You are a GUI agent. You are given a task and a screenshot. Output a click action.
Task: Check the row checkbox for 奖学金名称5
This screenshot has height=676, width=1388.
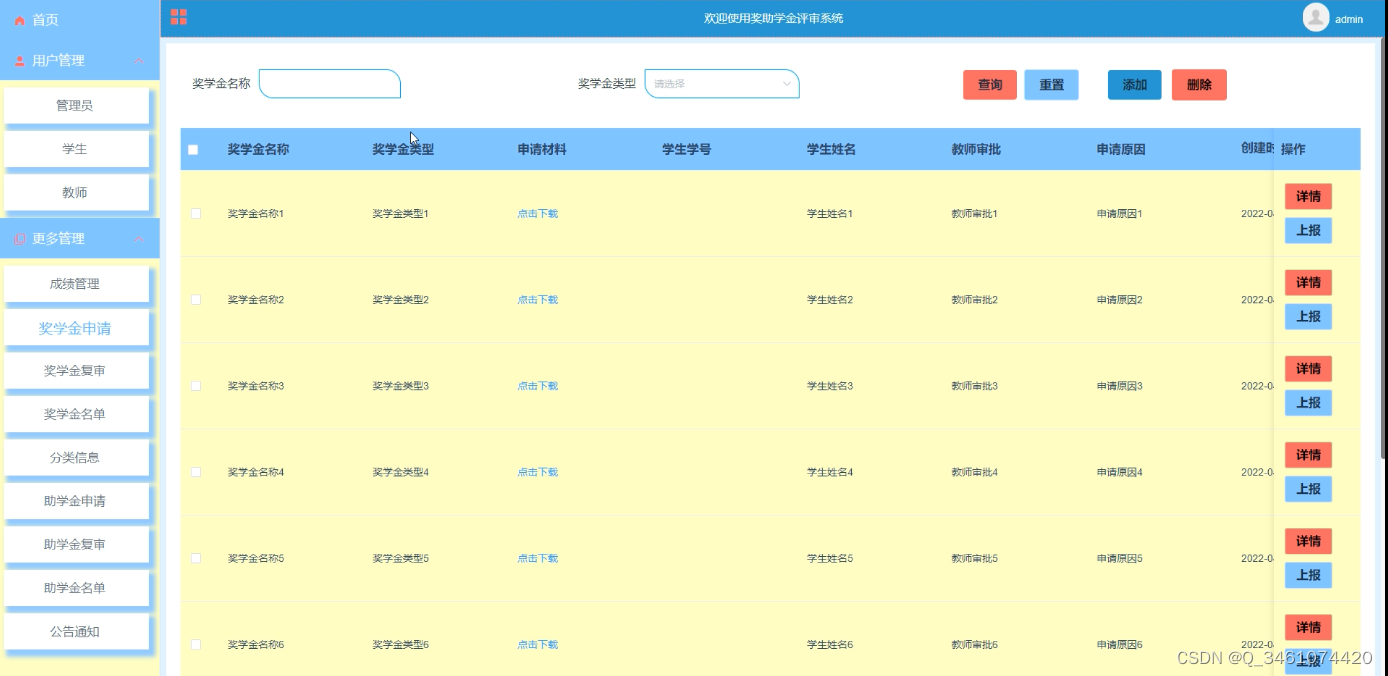[196, 558]
